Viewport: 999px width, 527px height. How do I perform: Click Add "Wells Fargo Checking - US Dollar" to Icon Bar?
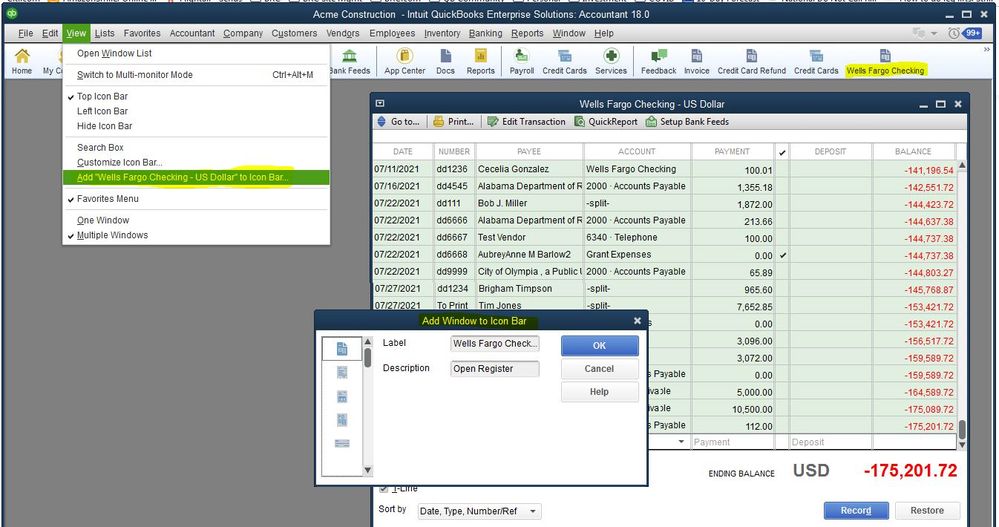click(196, 177)
